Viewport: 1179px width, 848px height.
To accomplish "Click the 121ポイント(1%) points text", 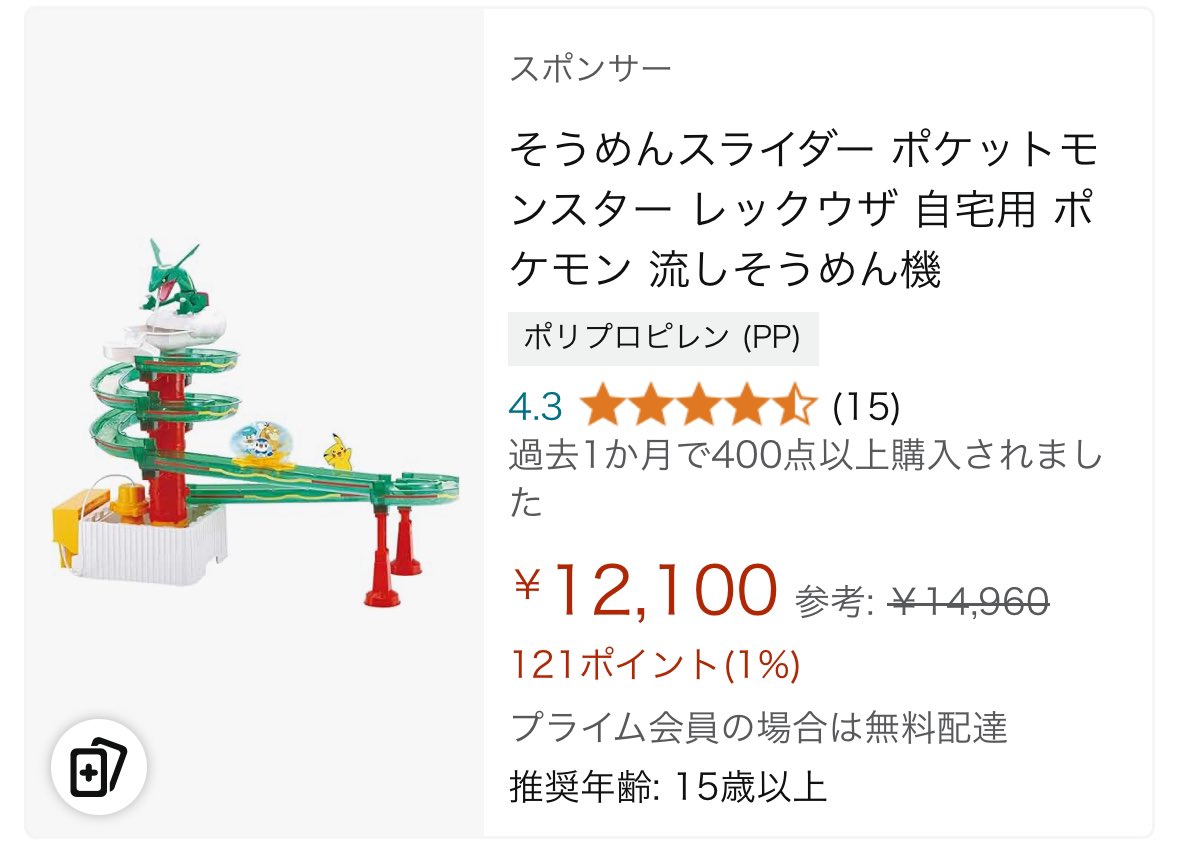I will [x=655, y=664].
